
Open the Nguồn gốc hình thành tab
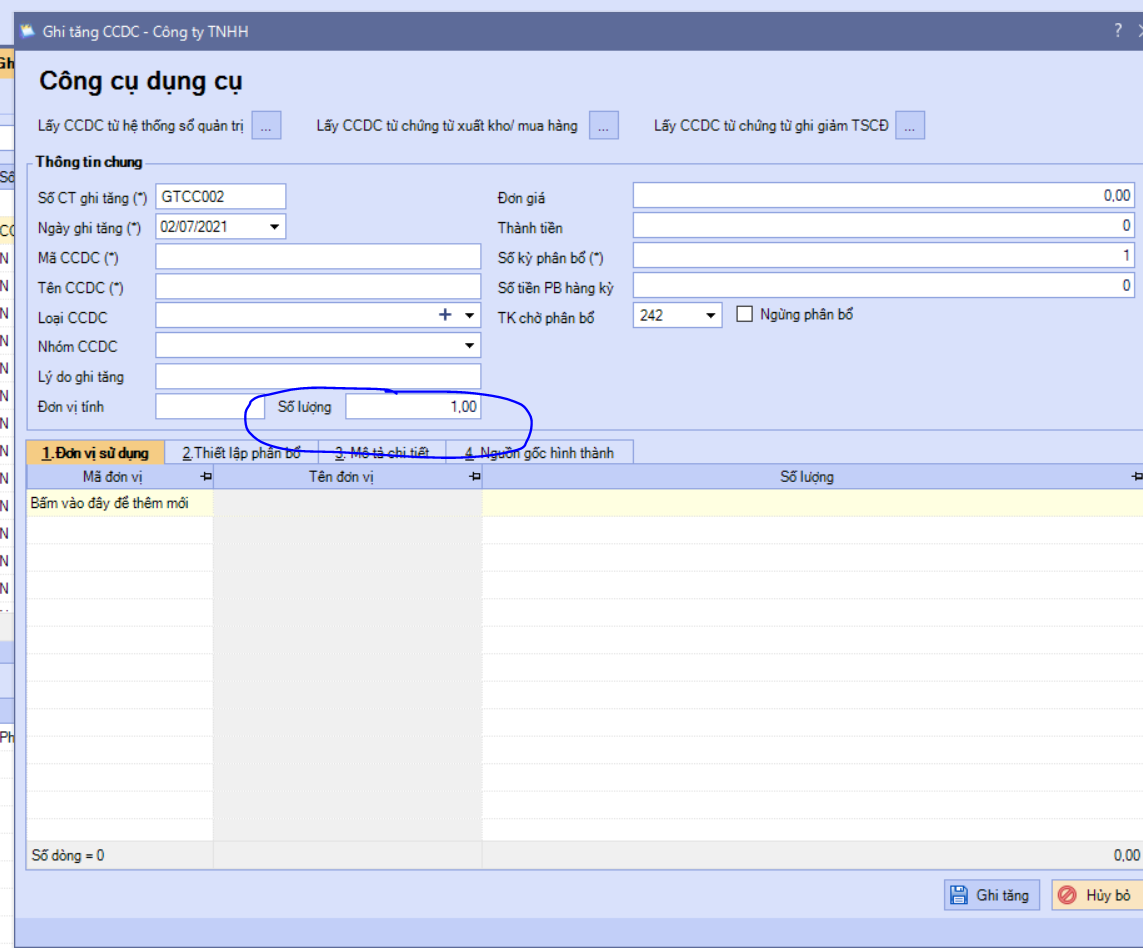click(539, 453)
